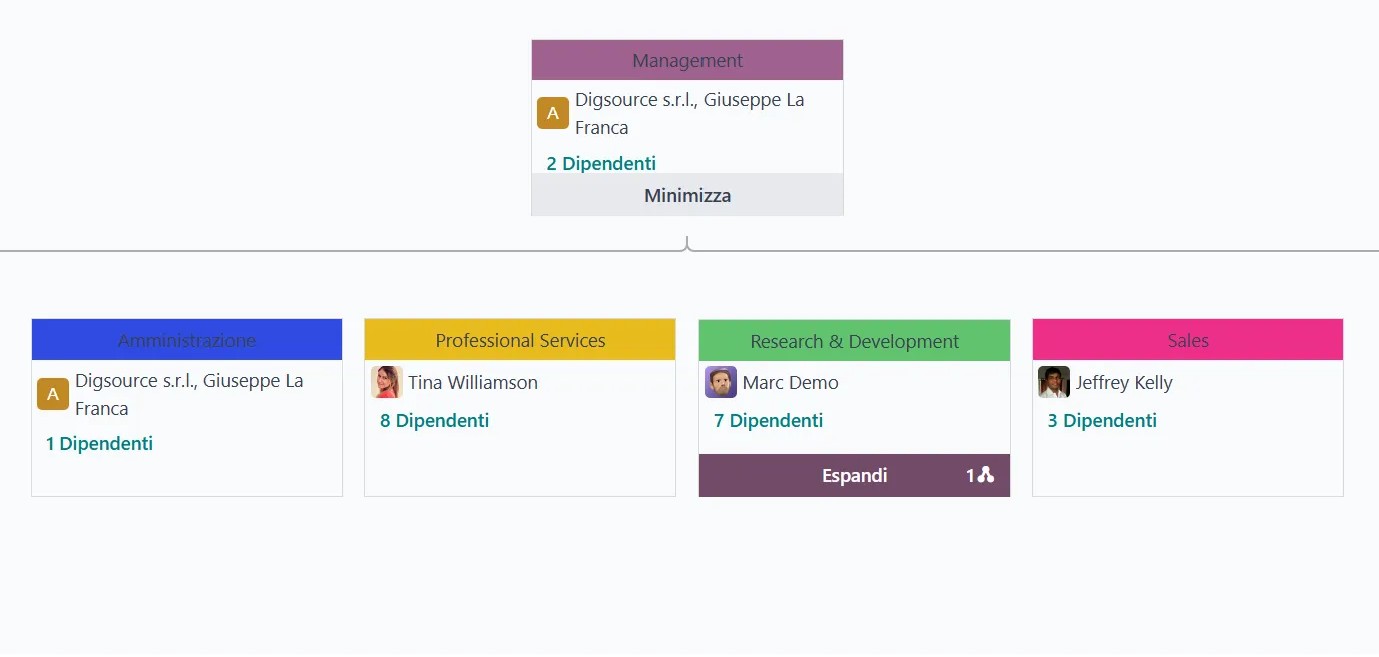Show '7 Dipendenti' of Research & Development
The image size is (1379, 657).
(x=768, y=420)
